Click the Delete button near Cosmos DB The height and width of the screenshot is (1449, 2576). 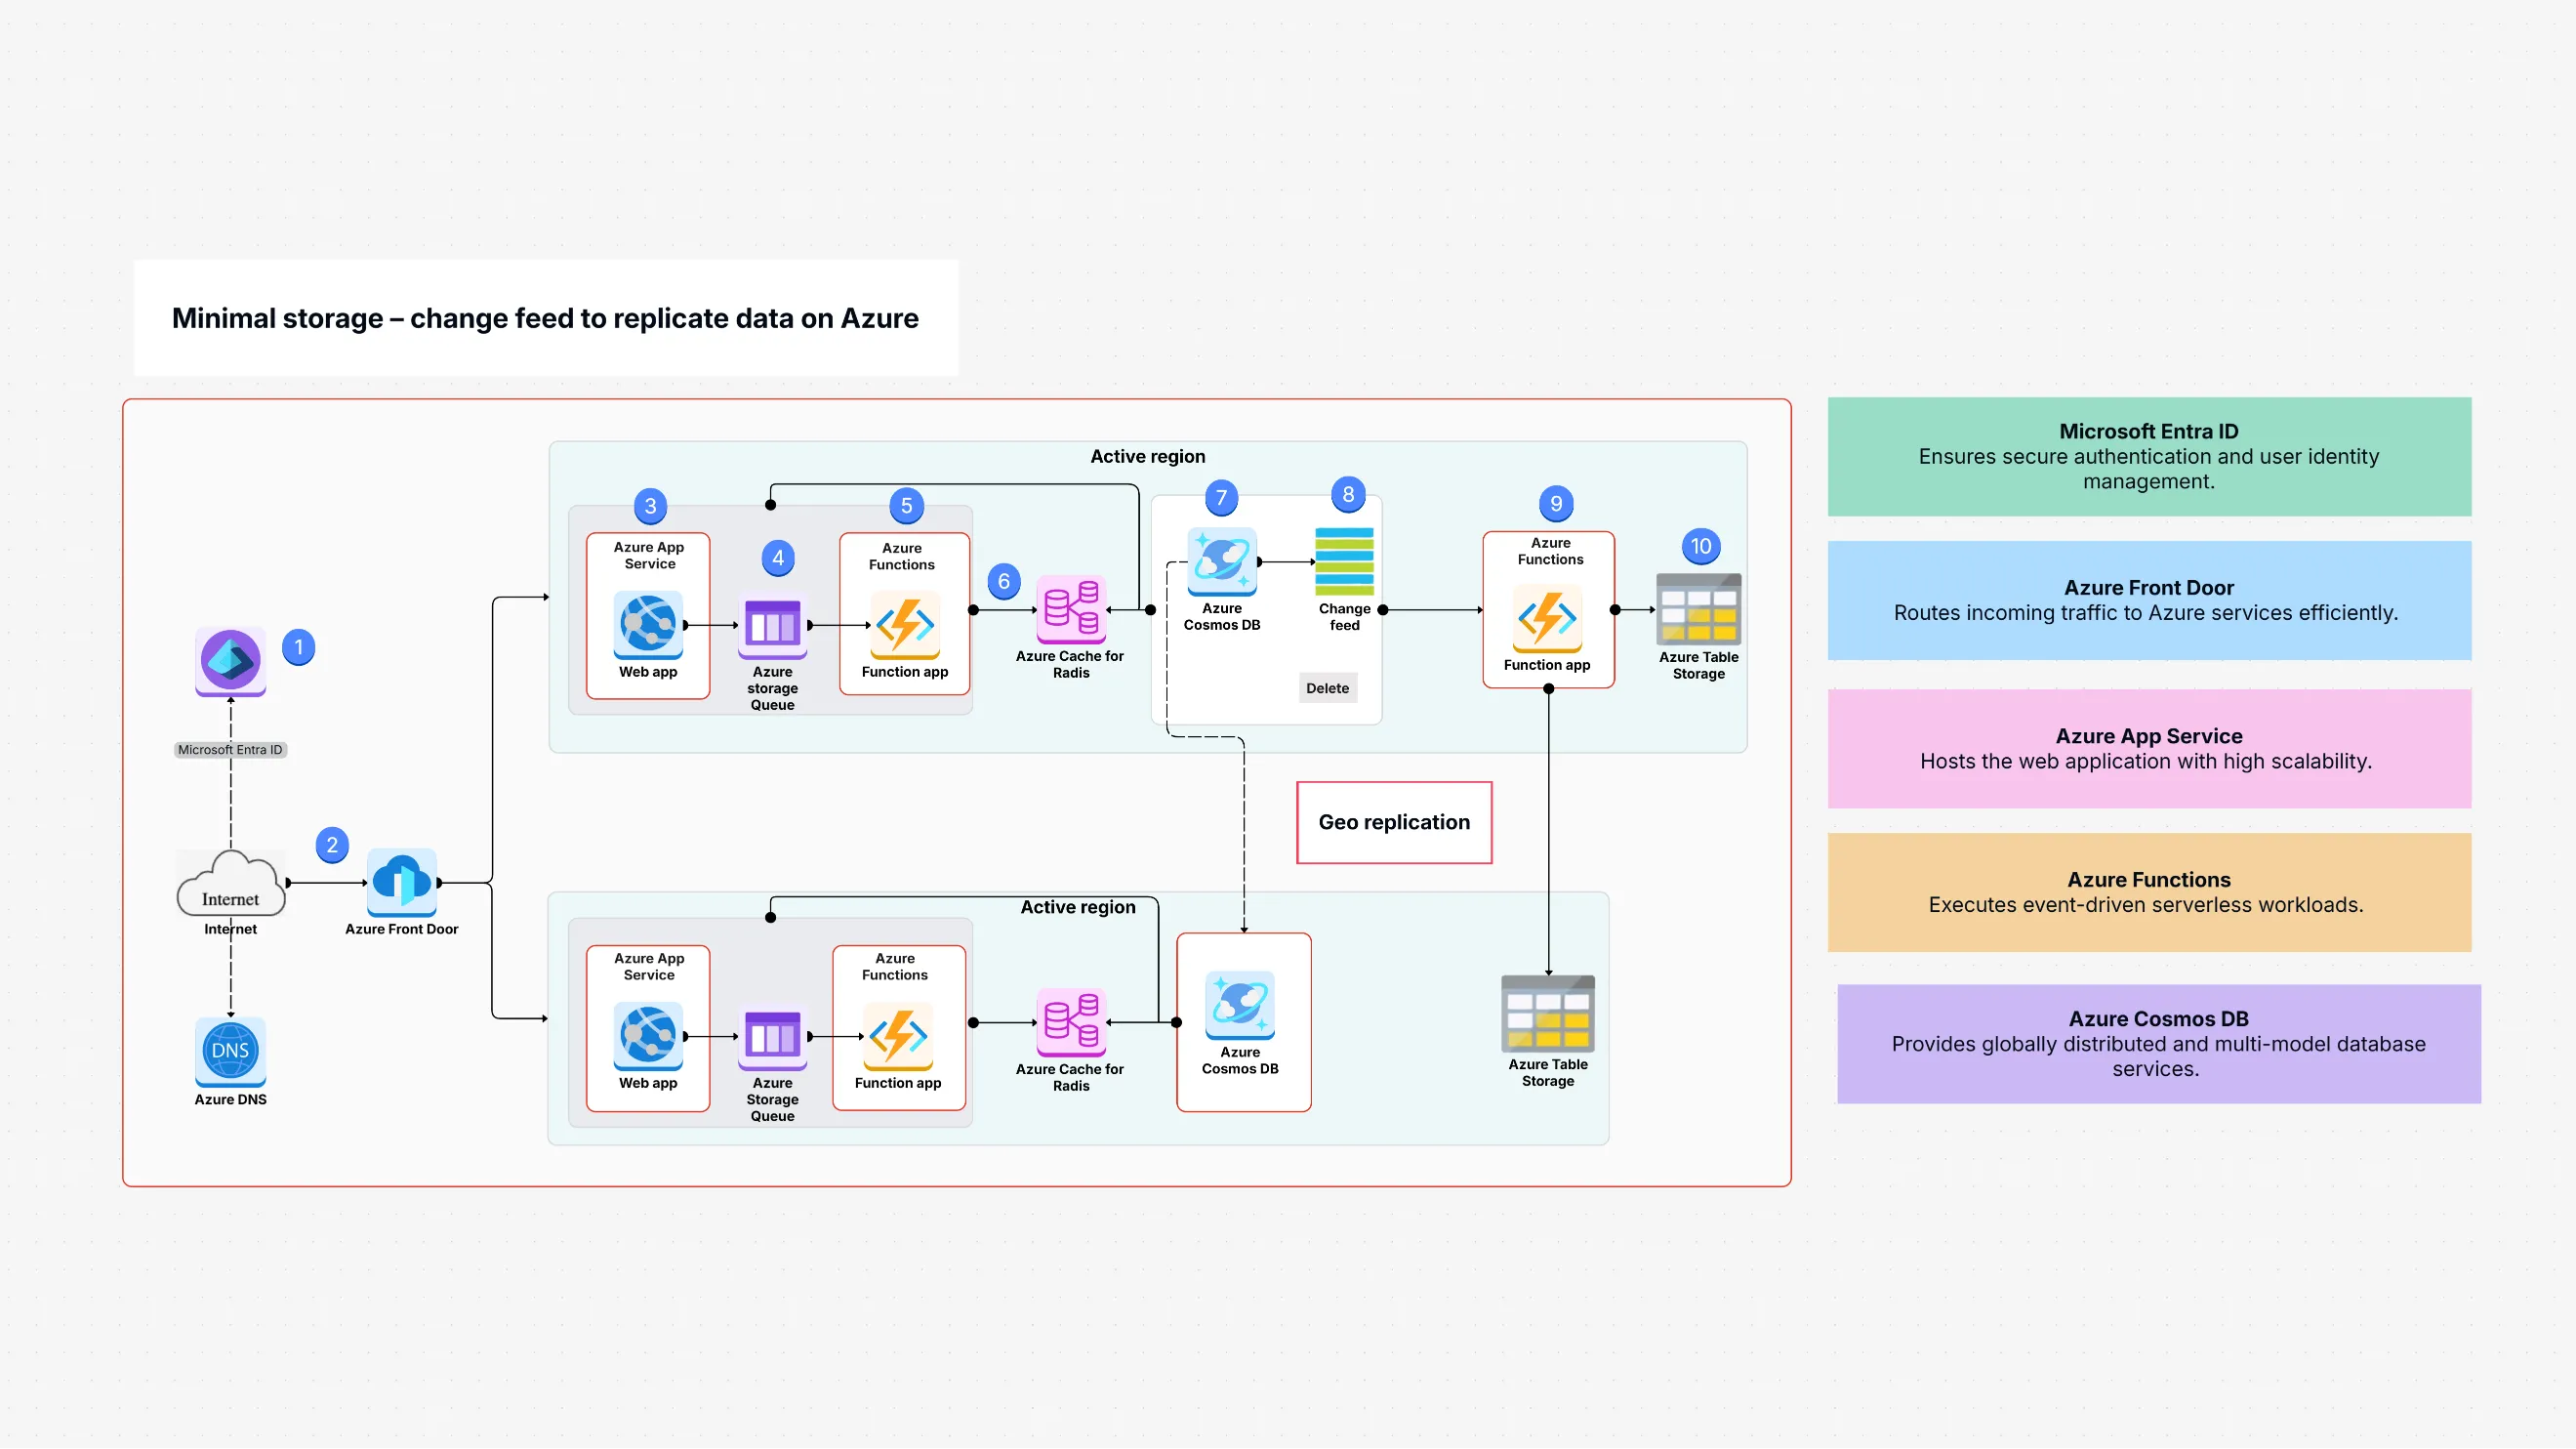tap(1327, 688)
